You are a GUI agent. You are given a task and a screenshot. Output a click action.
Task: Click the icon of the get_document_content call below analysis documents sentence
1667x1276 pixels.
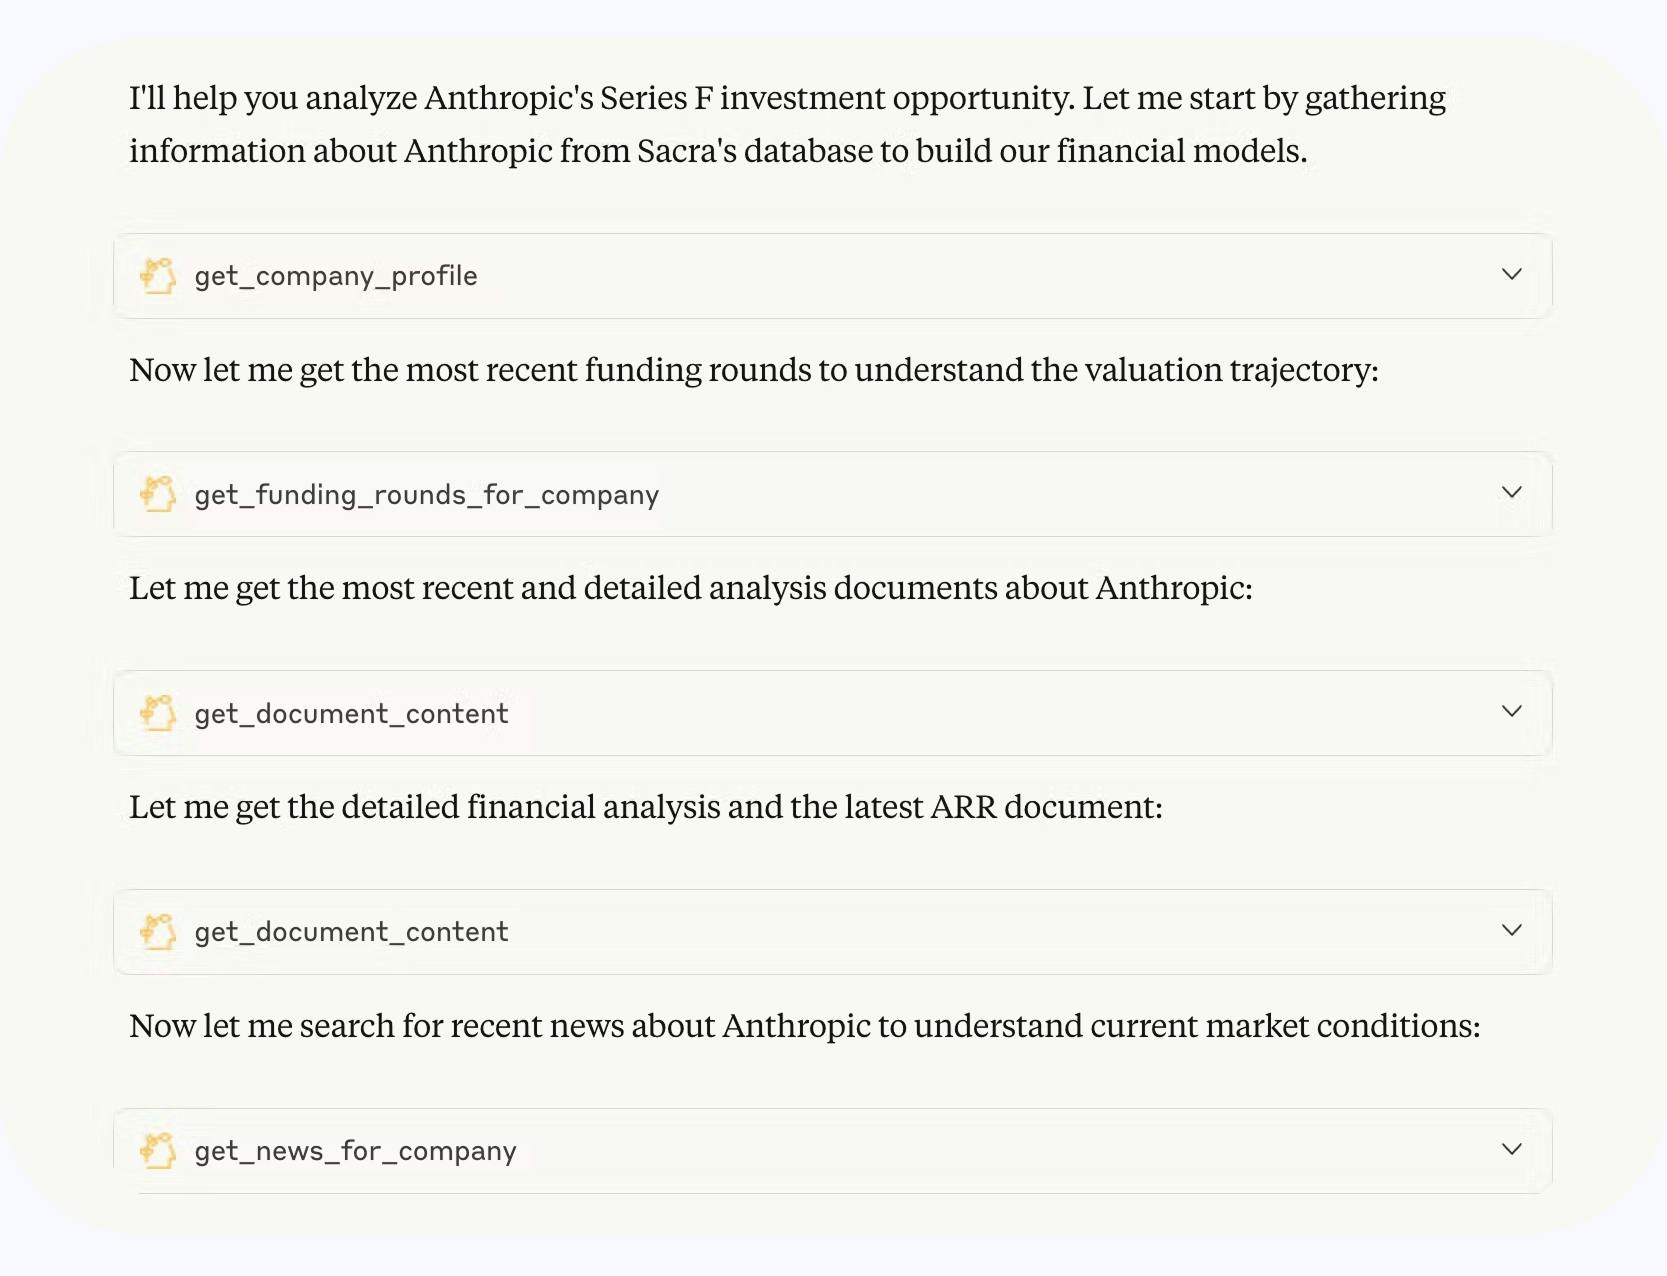pos(158,713)
